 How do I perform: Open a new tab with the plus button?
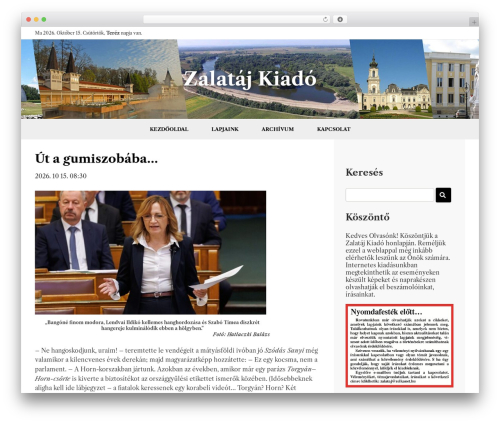474,22
